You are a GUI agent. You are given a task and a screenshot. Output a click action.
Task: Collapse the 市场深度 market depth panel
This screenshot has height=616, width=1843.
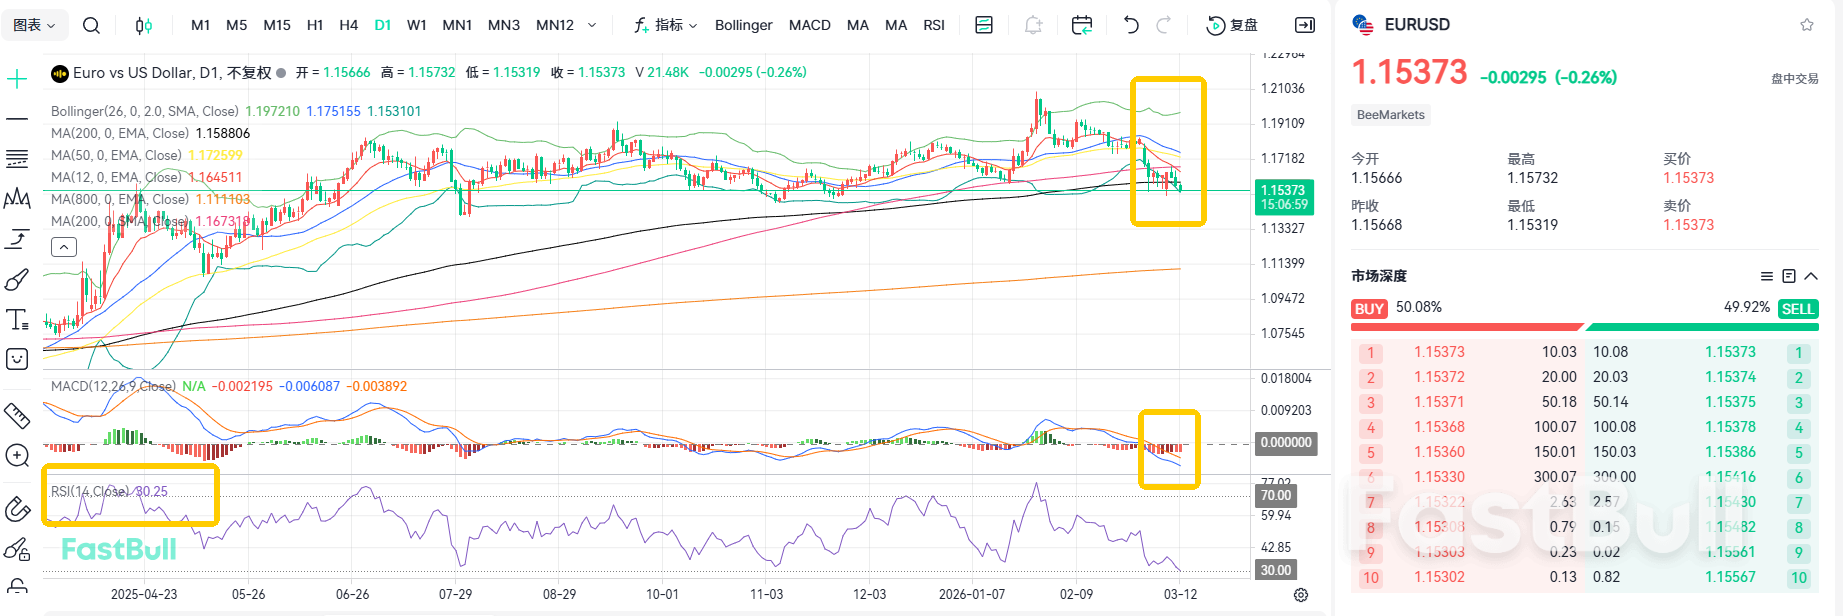[x=1811, y=276]
